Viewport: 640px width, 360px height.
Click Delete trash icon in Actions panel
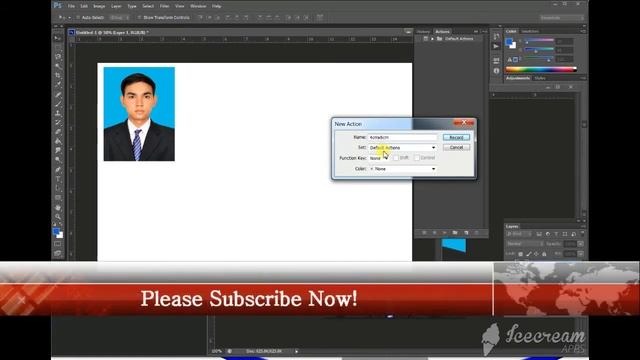476,233
